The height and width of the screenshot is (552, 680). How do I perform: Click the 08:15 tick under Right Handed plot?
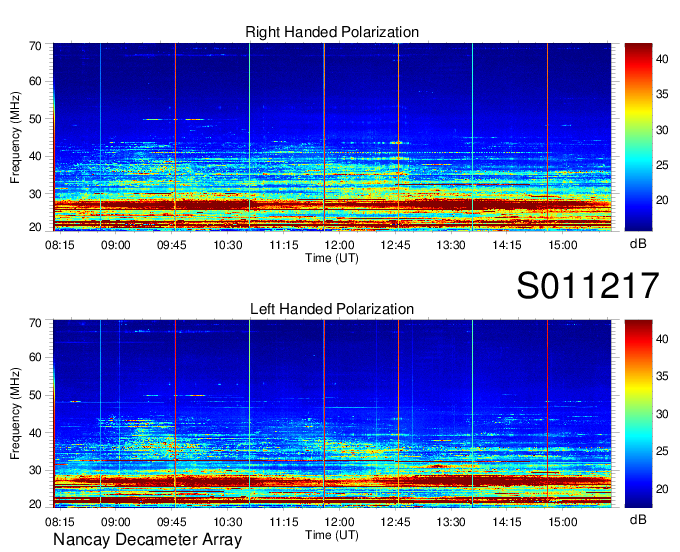pyautogui.click(x=60, y=245)
